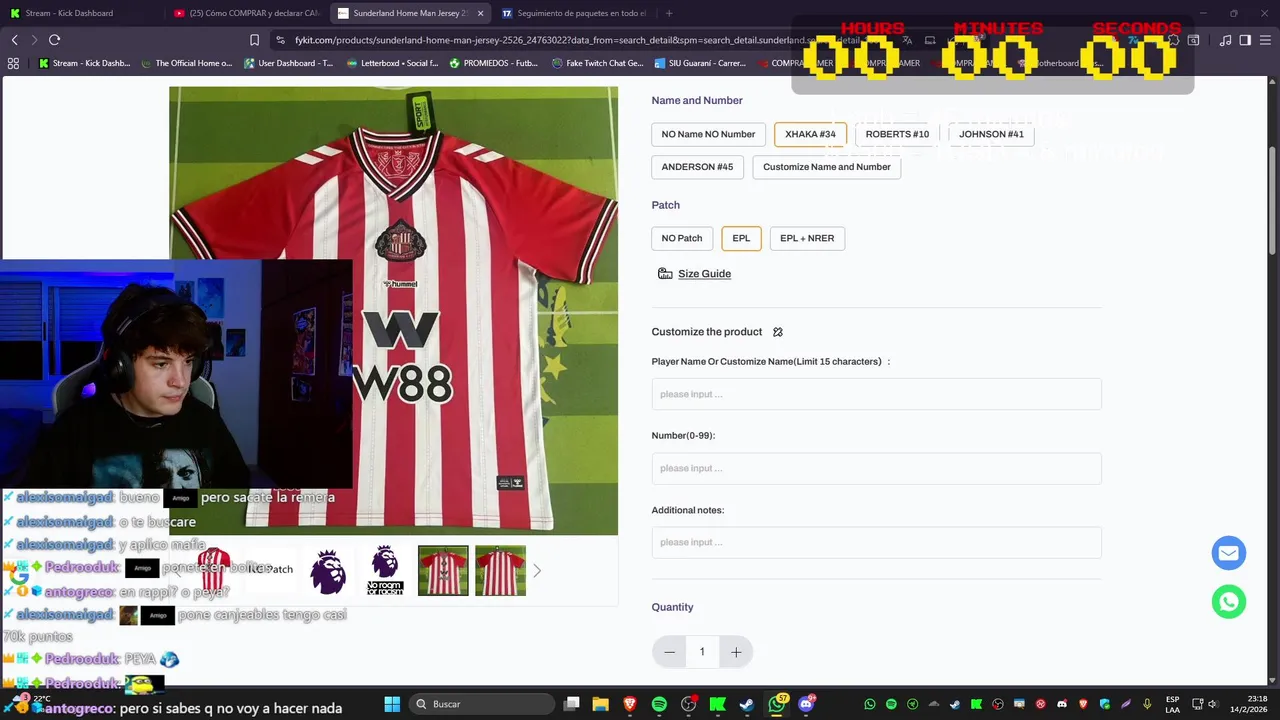The height and width of the screenshot is (720, 1280).
Task: Increase quantity with the plus button
Action: (736, 652)
